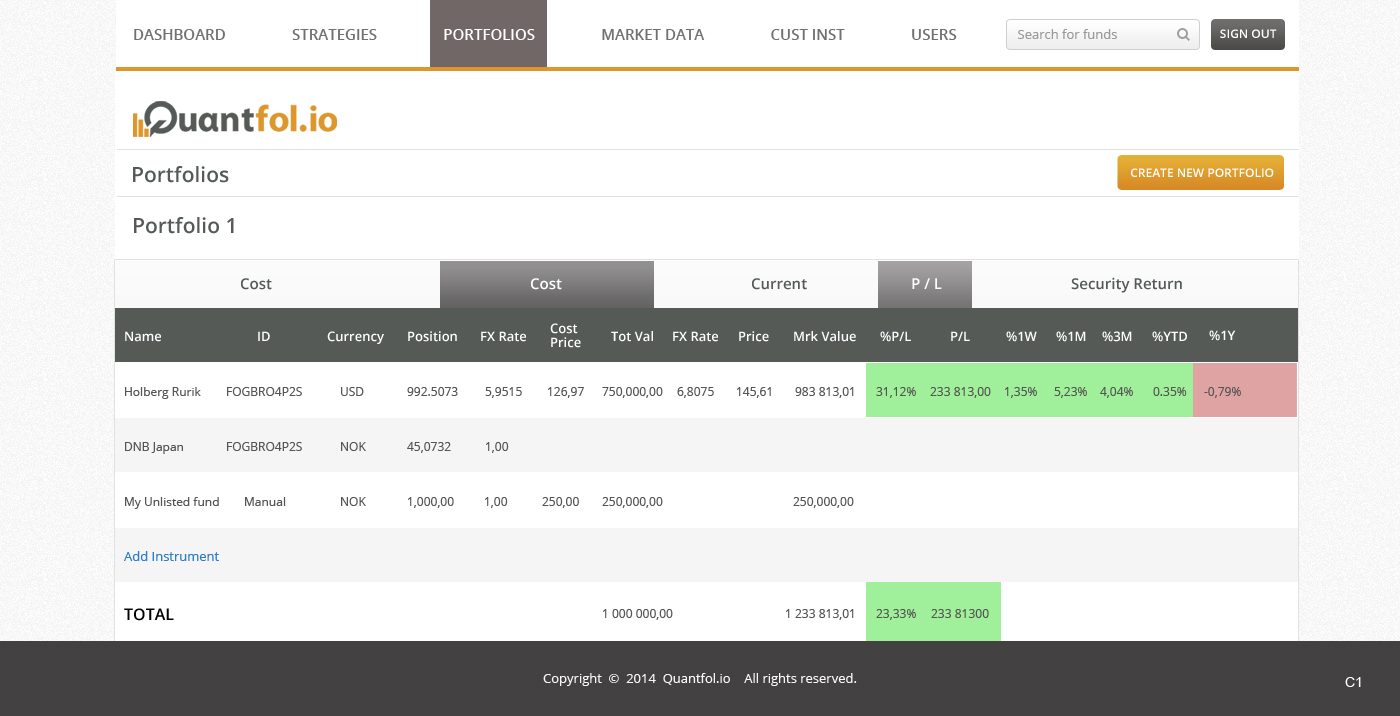Click price 145,61 cell
The image size is (1400, 716).
754,391
